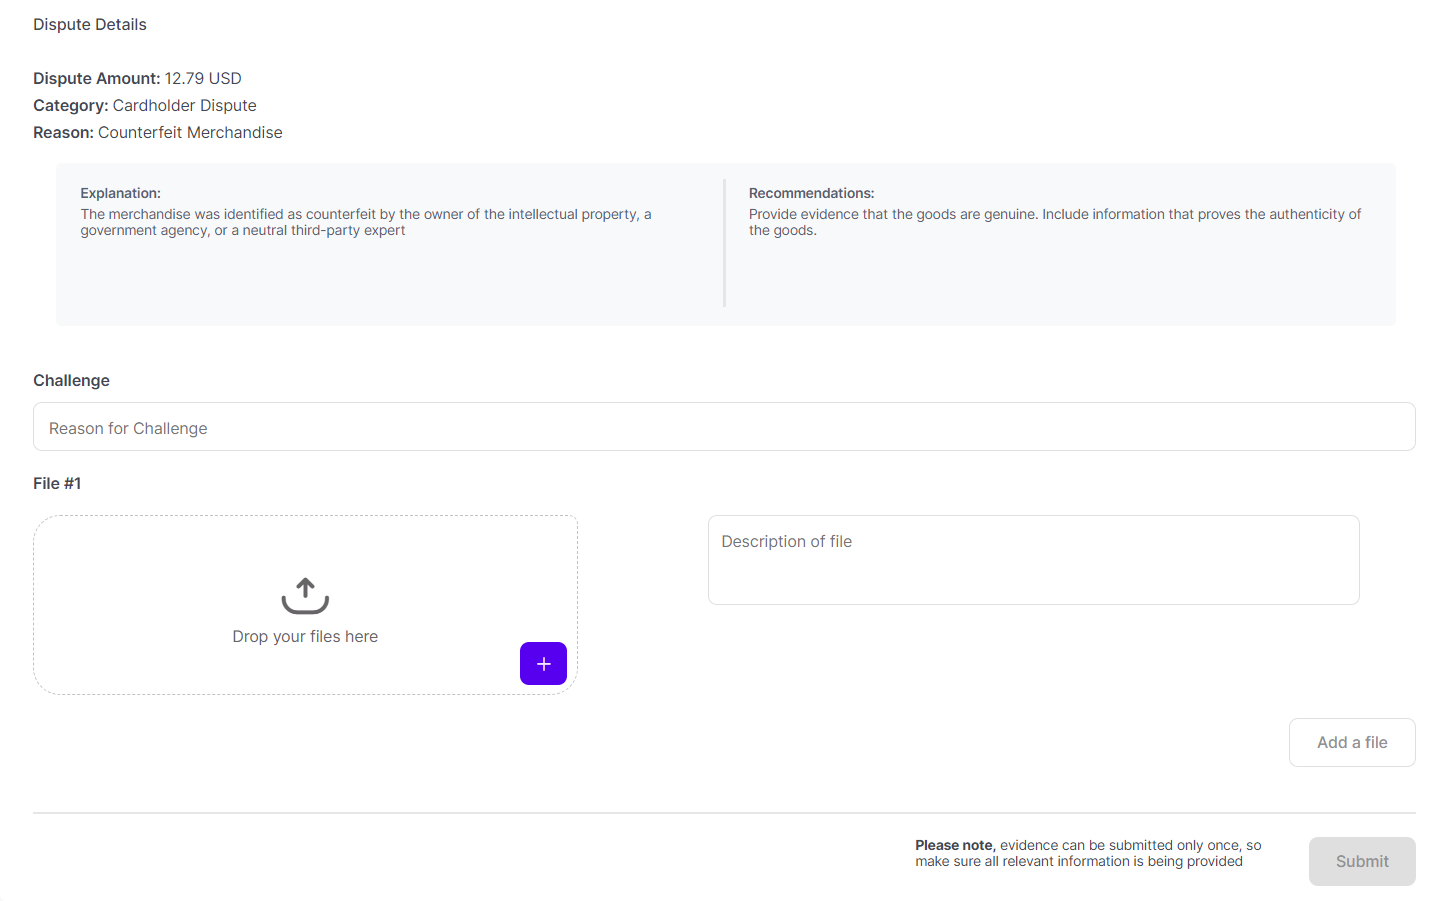Click the Recommendations heading
Image resolution: width=1433 pixels, height=901 pixels.
(811, 193)
